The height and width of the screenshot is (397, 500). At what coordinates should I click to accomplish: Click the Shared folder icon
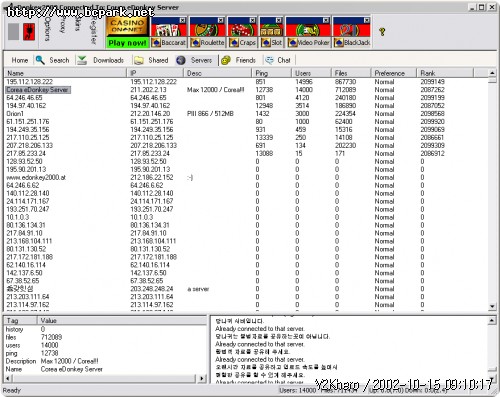point(139,60)
